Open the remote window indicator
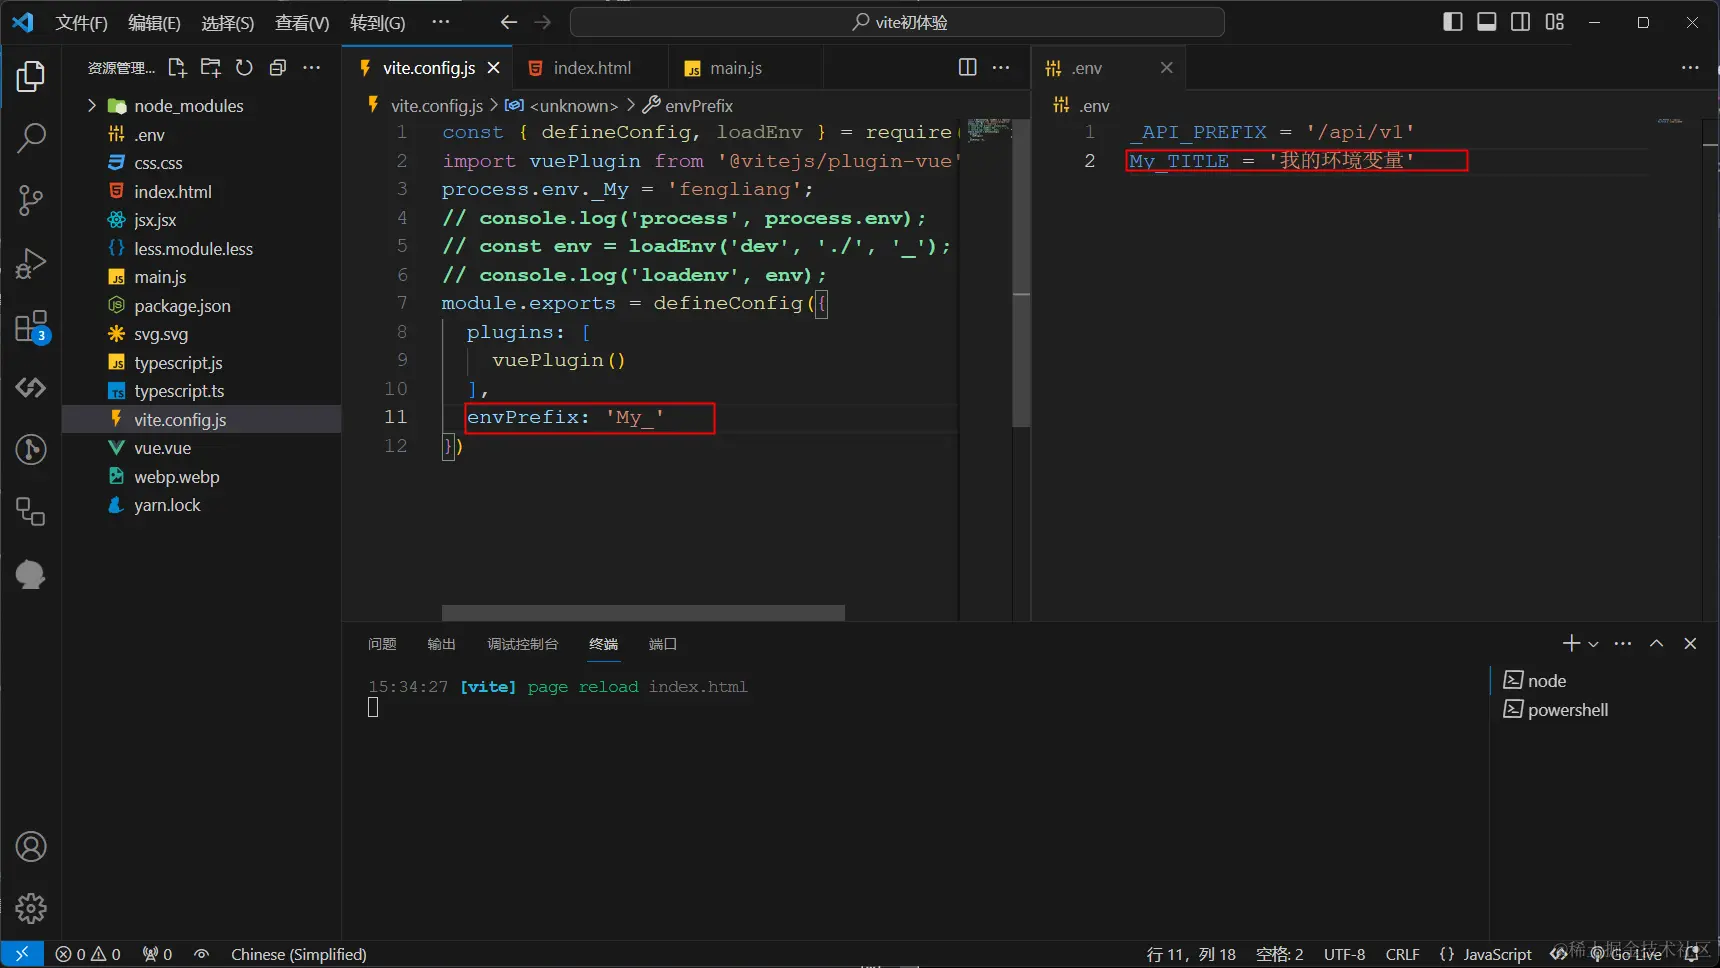 [x=22, y=954]
